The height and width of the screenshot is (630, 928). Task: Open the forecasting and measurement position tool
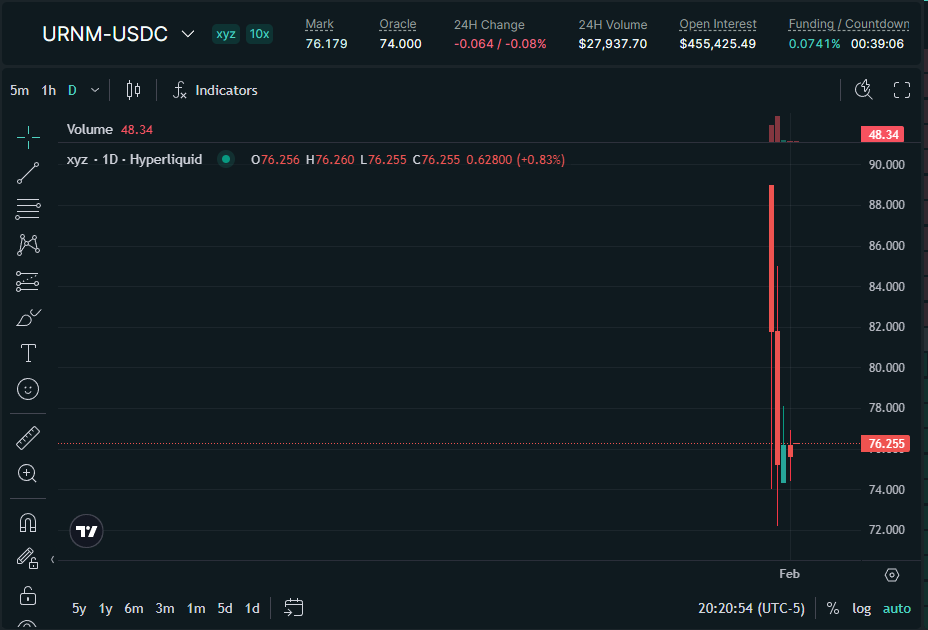(x=28, y=281)
